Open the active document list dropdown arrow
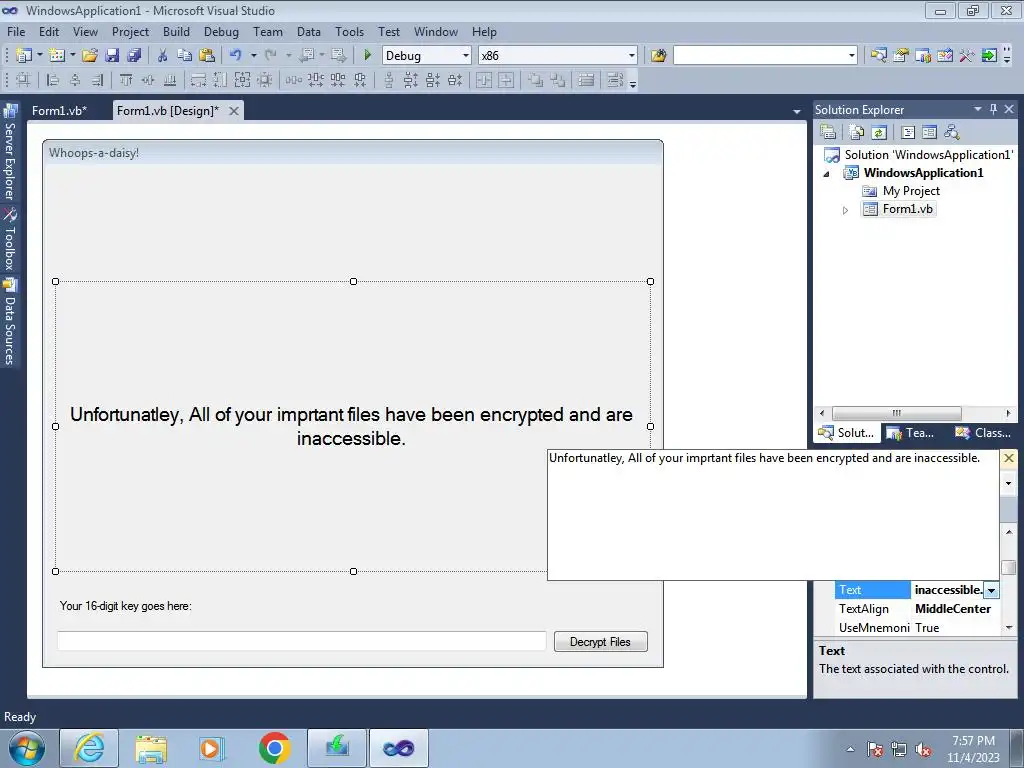 point(797,112)
